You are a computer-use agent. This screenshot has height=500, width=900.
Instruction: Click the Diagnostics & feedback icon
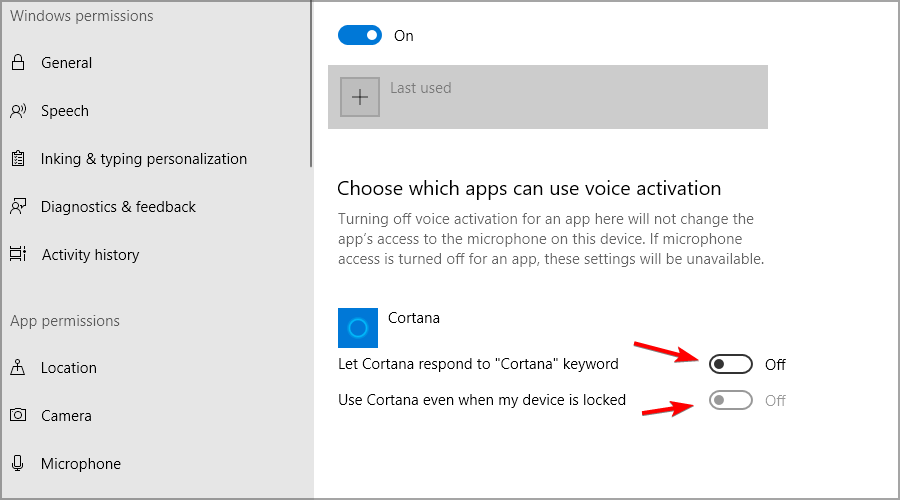[18, 207]
